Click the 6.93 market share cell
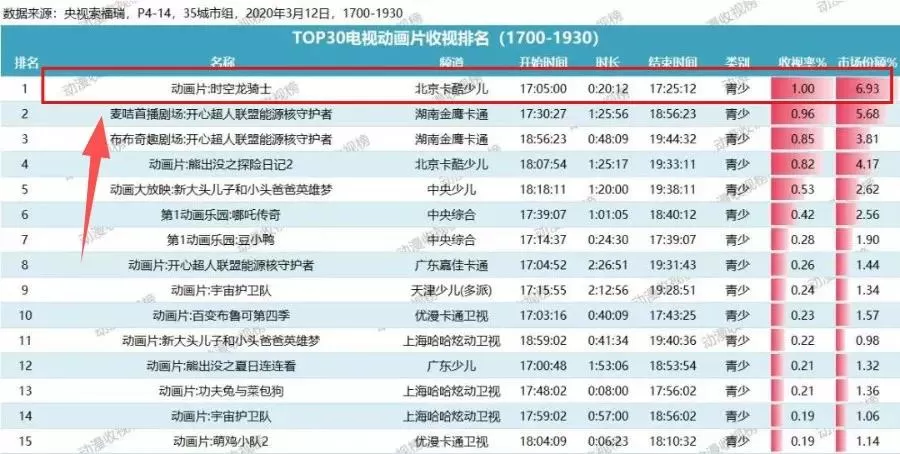This screenshot has height=454, width=900. 866,88
